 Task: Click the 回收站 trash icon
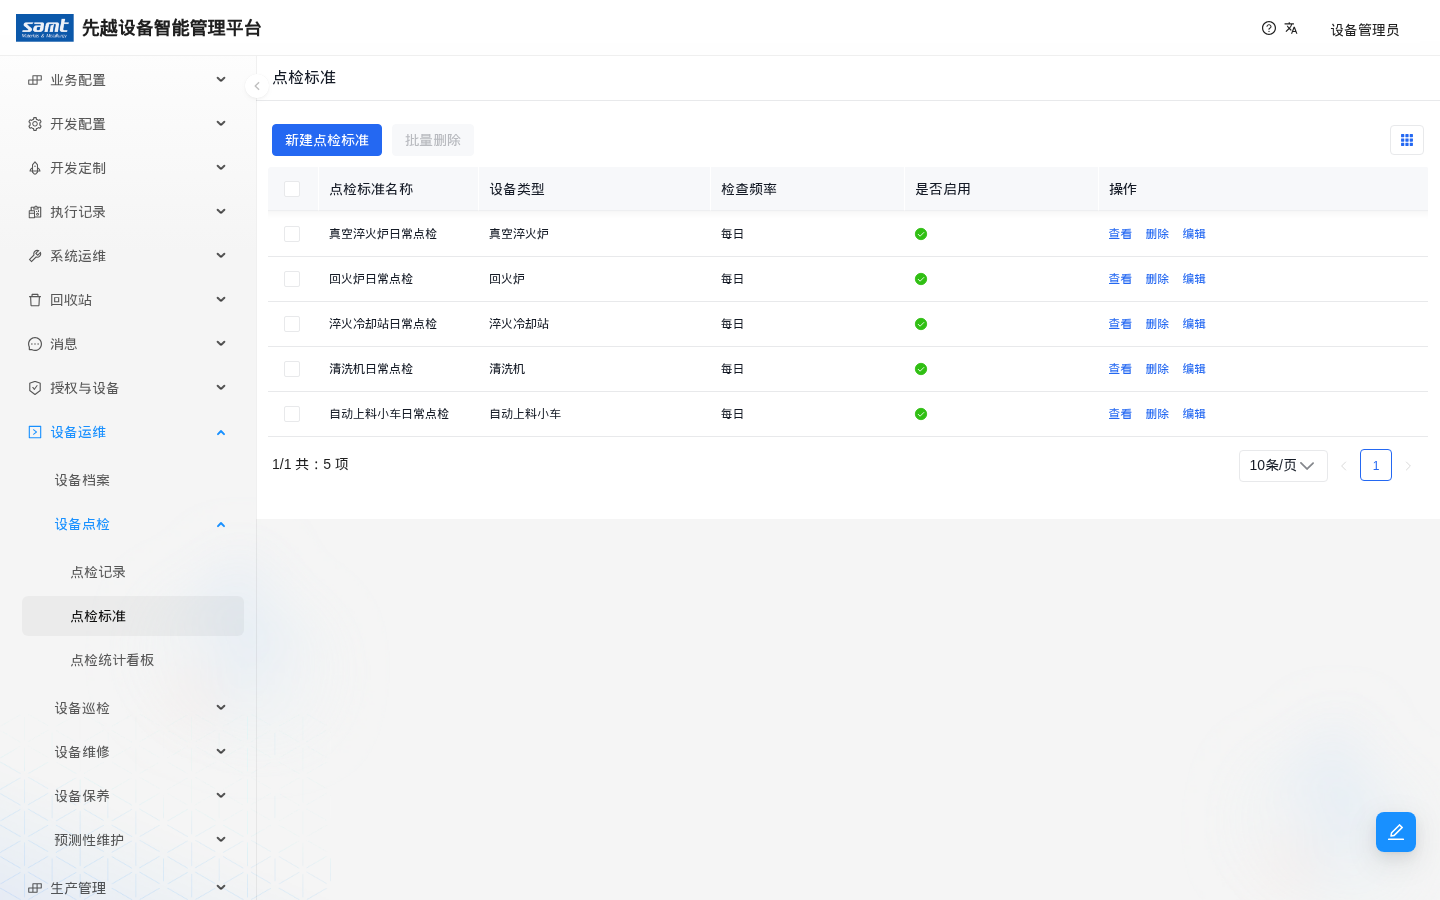pyautogui.click(x=35, y=300)
